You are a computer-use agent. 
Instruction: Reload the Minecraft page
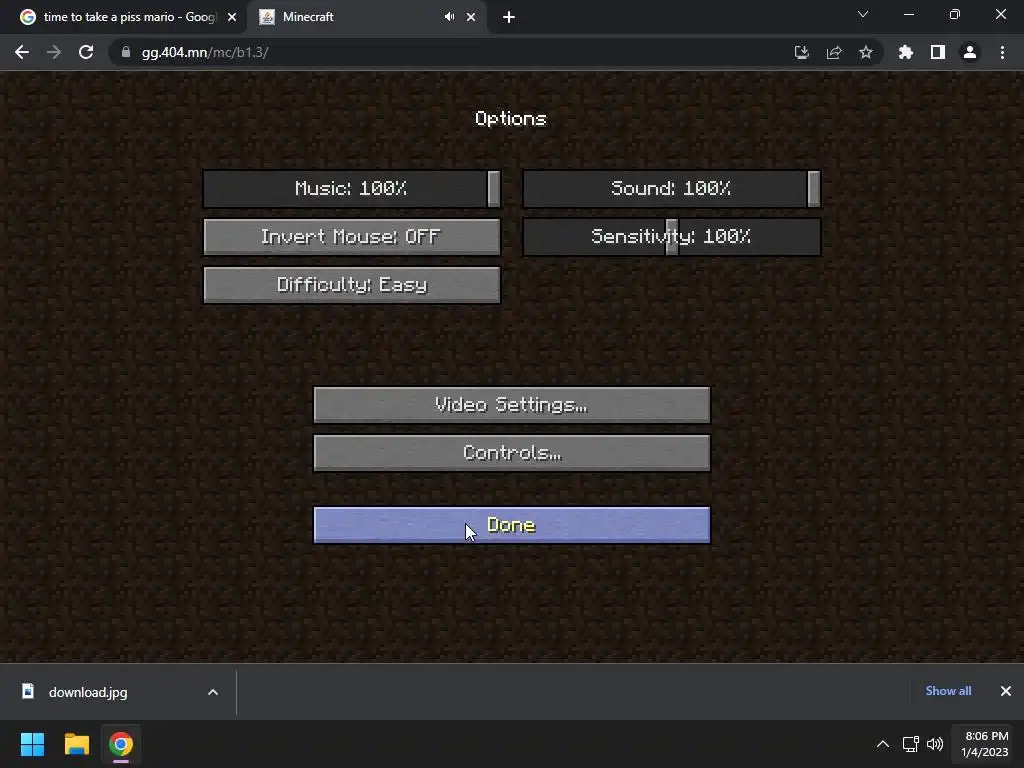(x=86, y=52)
